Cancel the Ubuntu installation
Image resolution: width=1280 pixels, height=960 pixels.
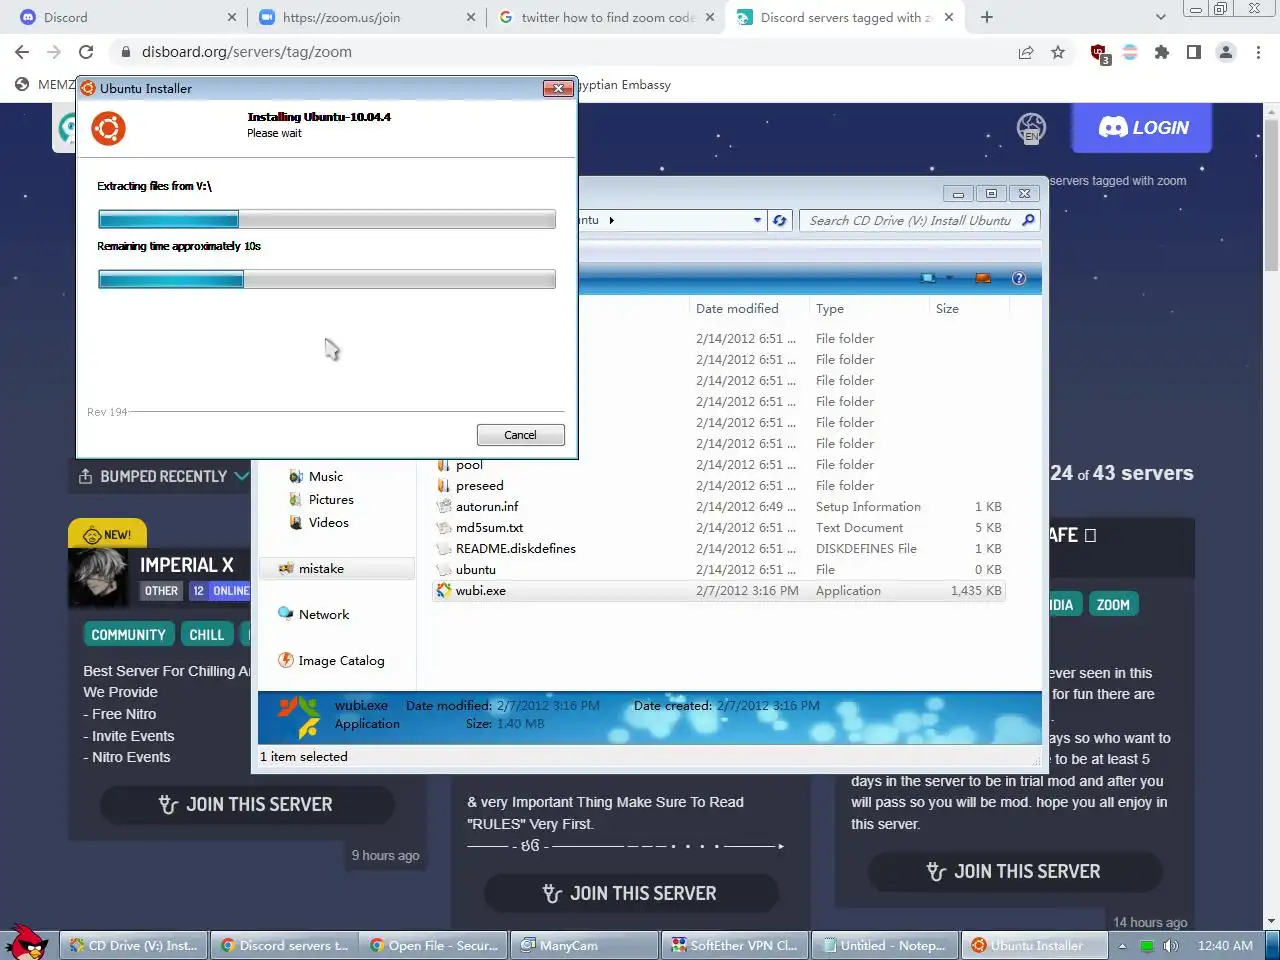[520, 435]
